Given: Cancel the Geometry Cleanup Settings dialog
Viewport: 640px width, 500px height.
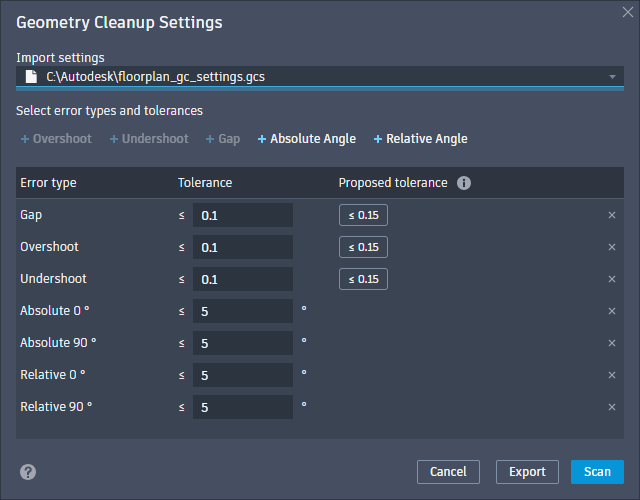Looking at the screenshot, I should click(448, 472).
